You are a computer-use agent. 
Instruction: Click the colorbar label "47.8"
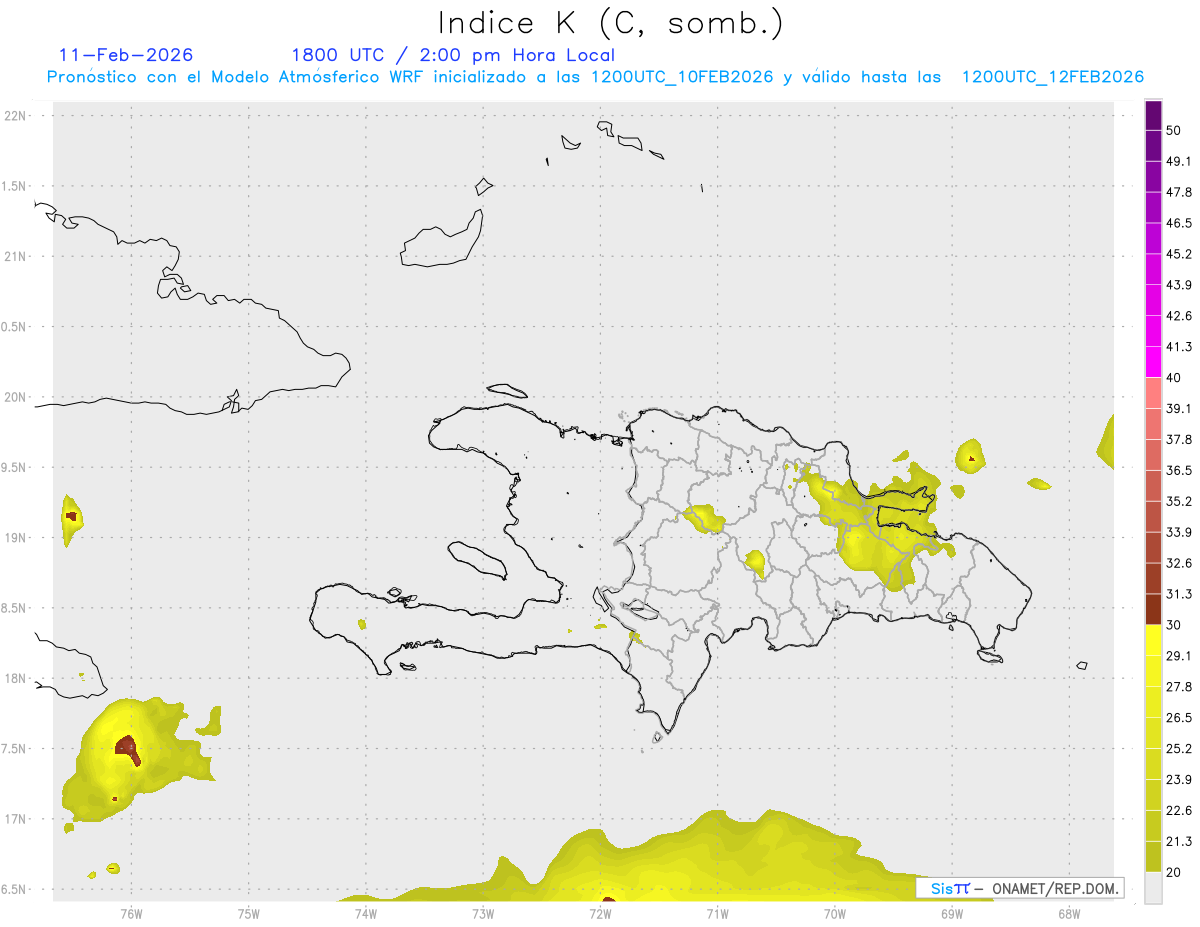(x=1179, y=193)
